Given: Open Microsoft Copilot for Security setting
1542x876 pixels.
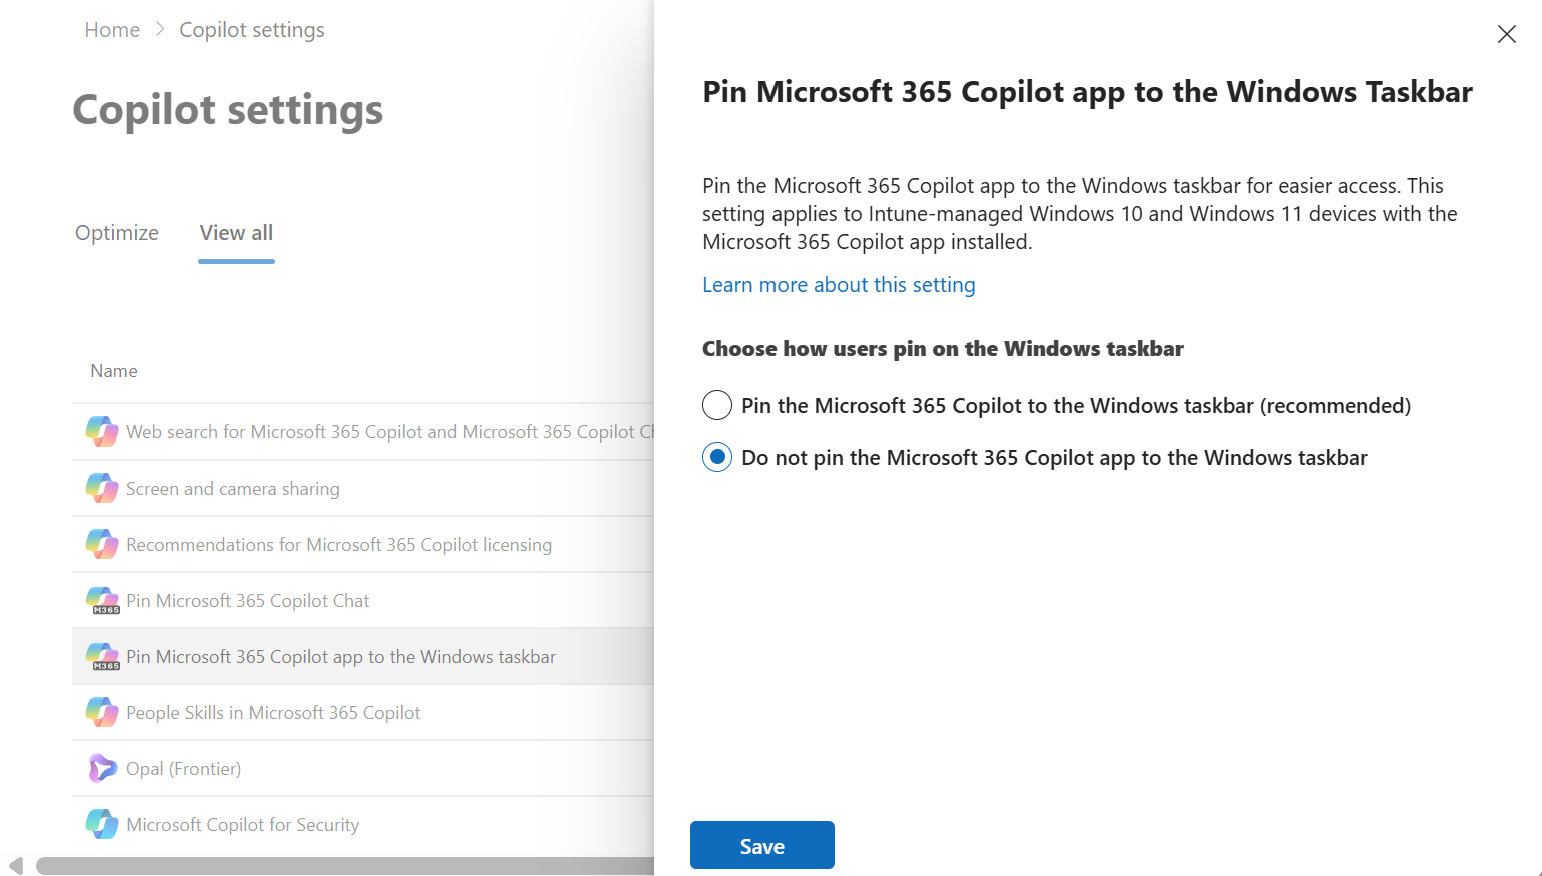Looking at the screenshot, I should (242, 824).
